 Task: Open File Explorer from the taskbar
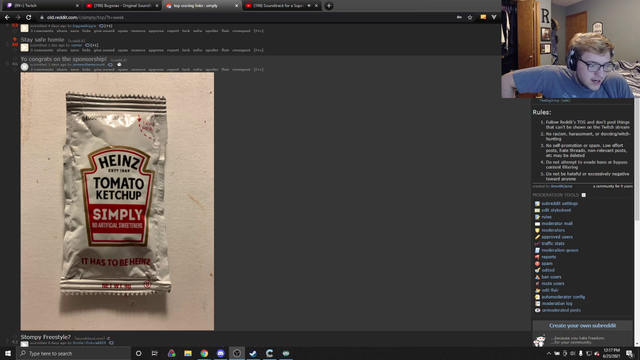188,353
